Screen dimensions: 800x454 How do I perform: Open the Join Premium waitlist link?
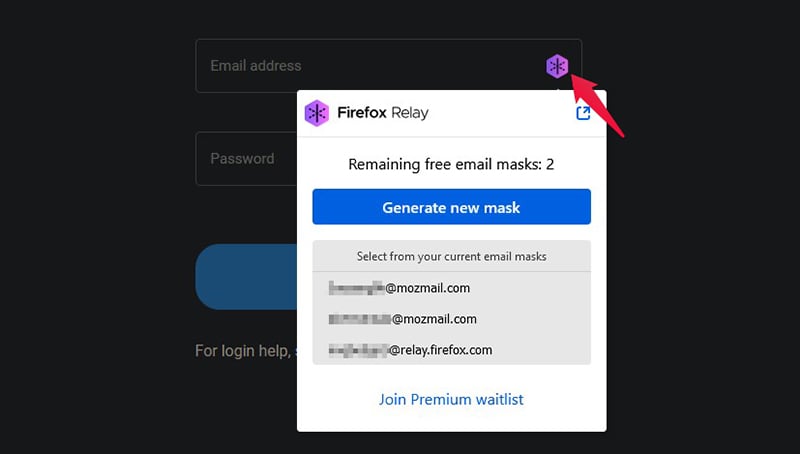point(451,399)
